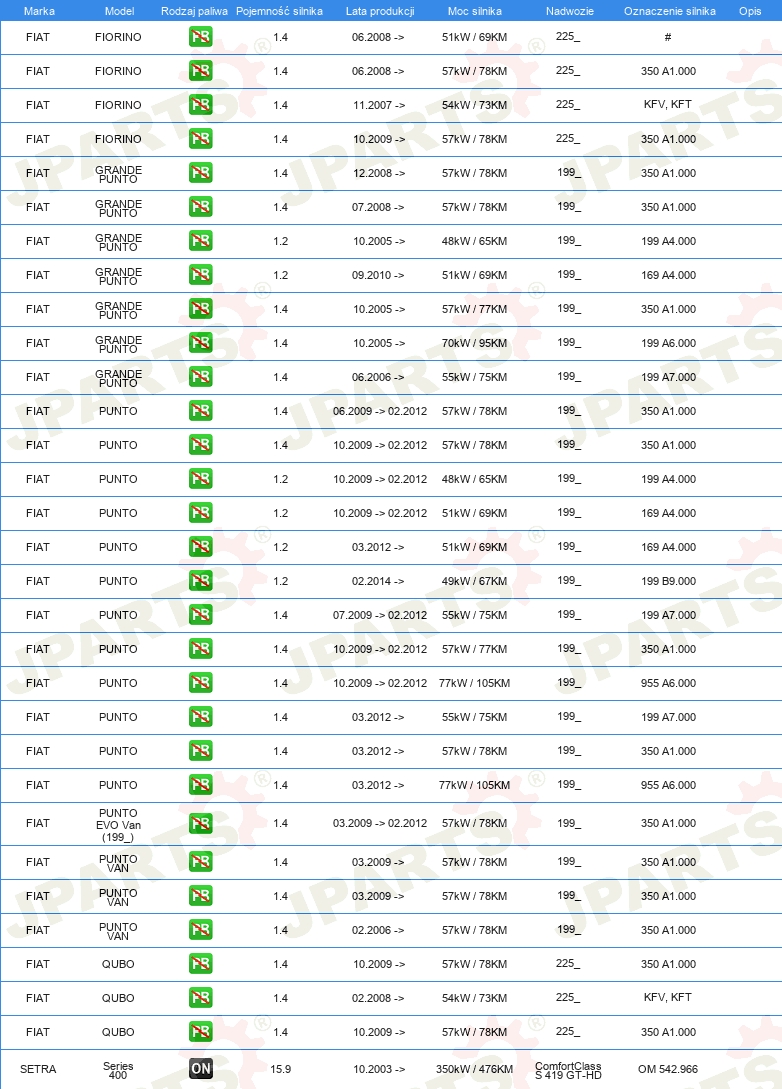
Task: Click petrol fuel icon in Punto 07.2009 -> 02.2012 row
Action: [201, 615]
